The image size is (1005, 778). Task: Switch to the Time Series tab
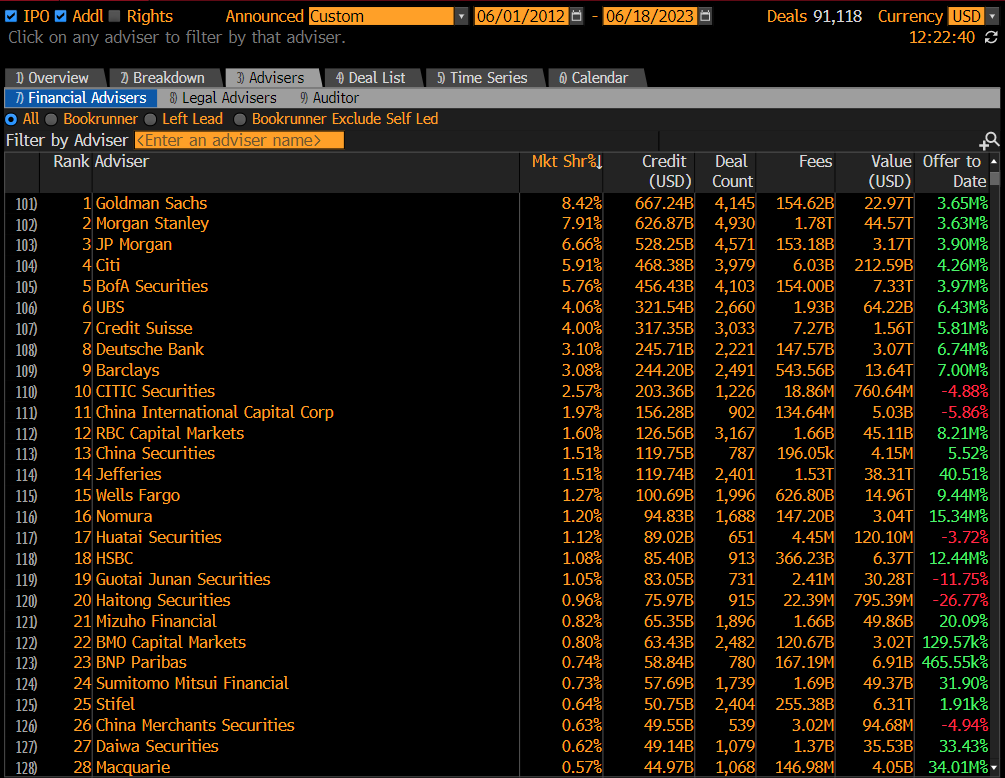pyautogui.click(x=483, y=78)
